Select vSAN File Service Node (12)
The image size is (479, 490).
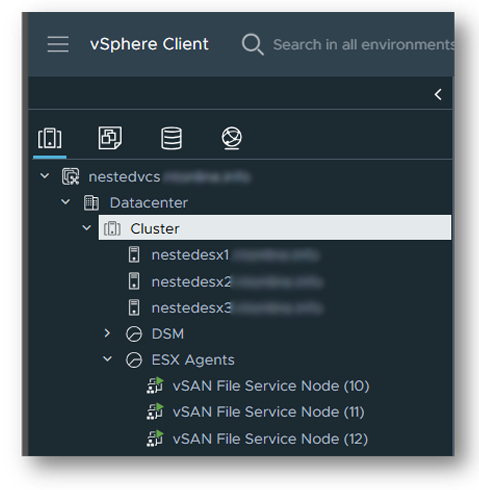[270, 439]
